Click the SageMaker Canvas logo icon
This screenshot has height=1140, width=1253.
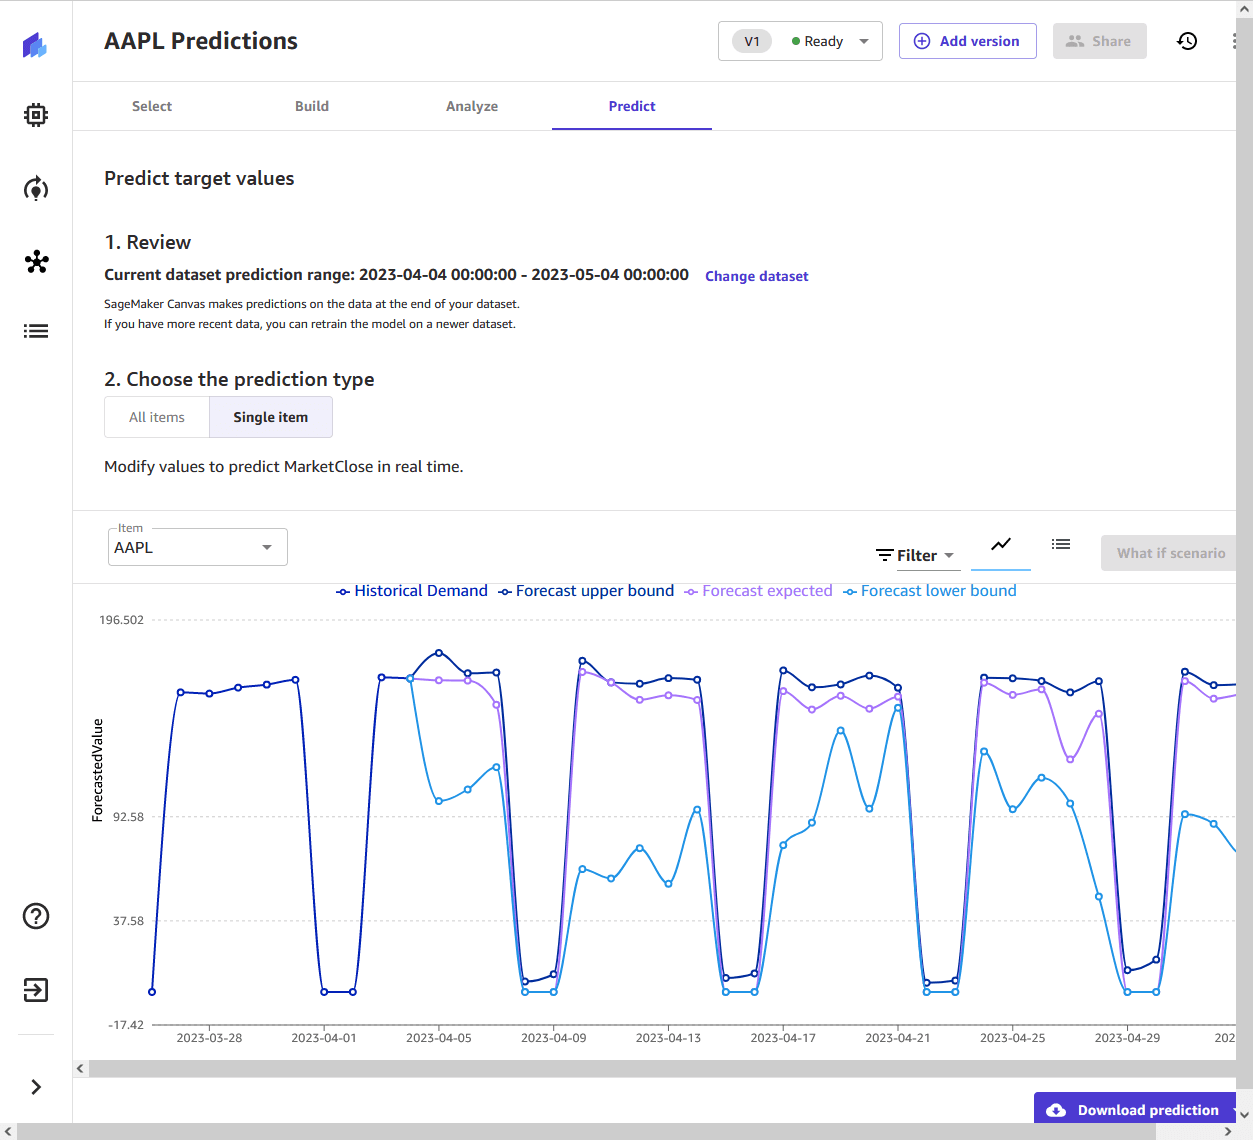point(35,45)
